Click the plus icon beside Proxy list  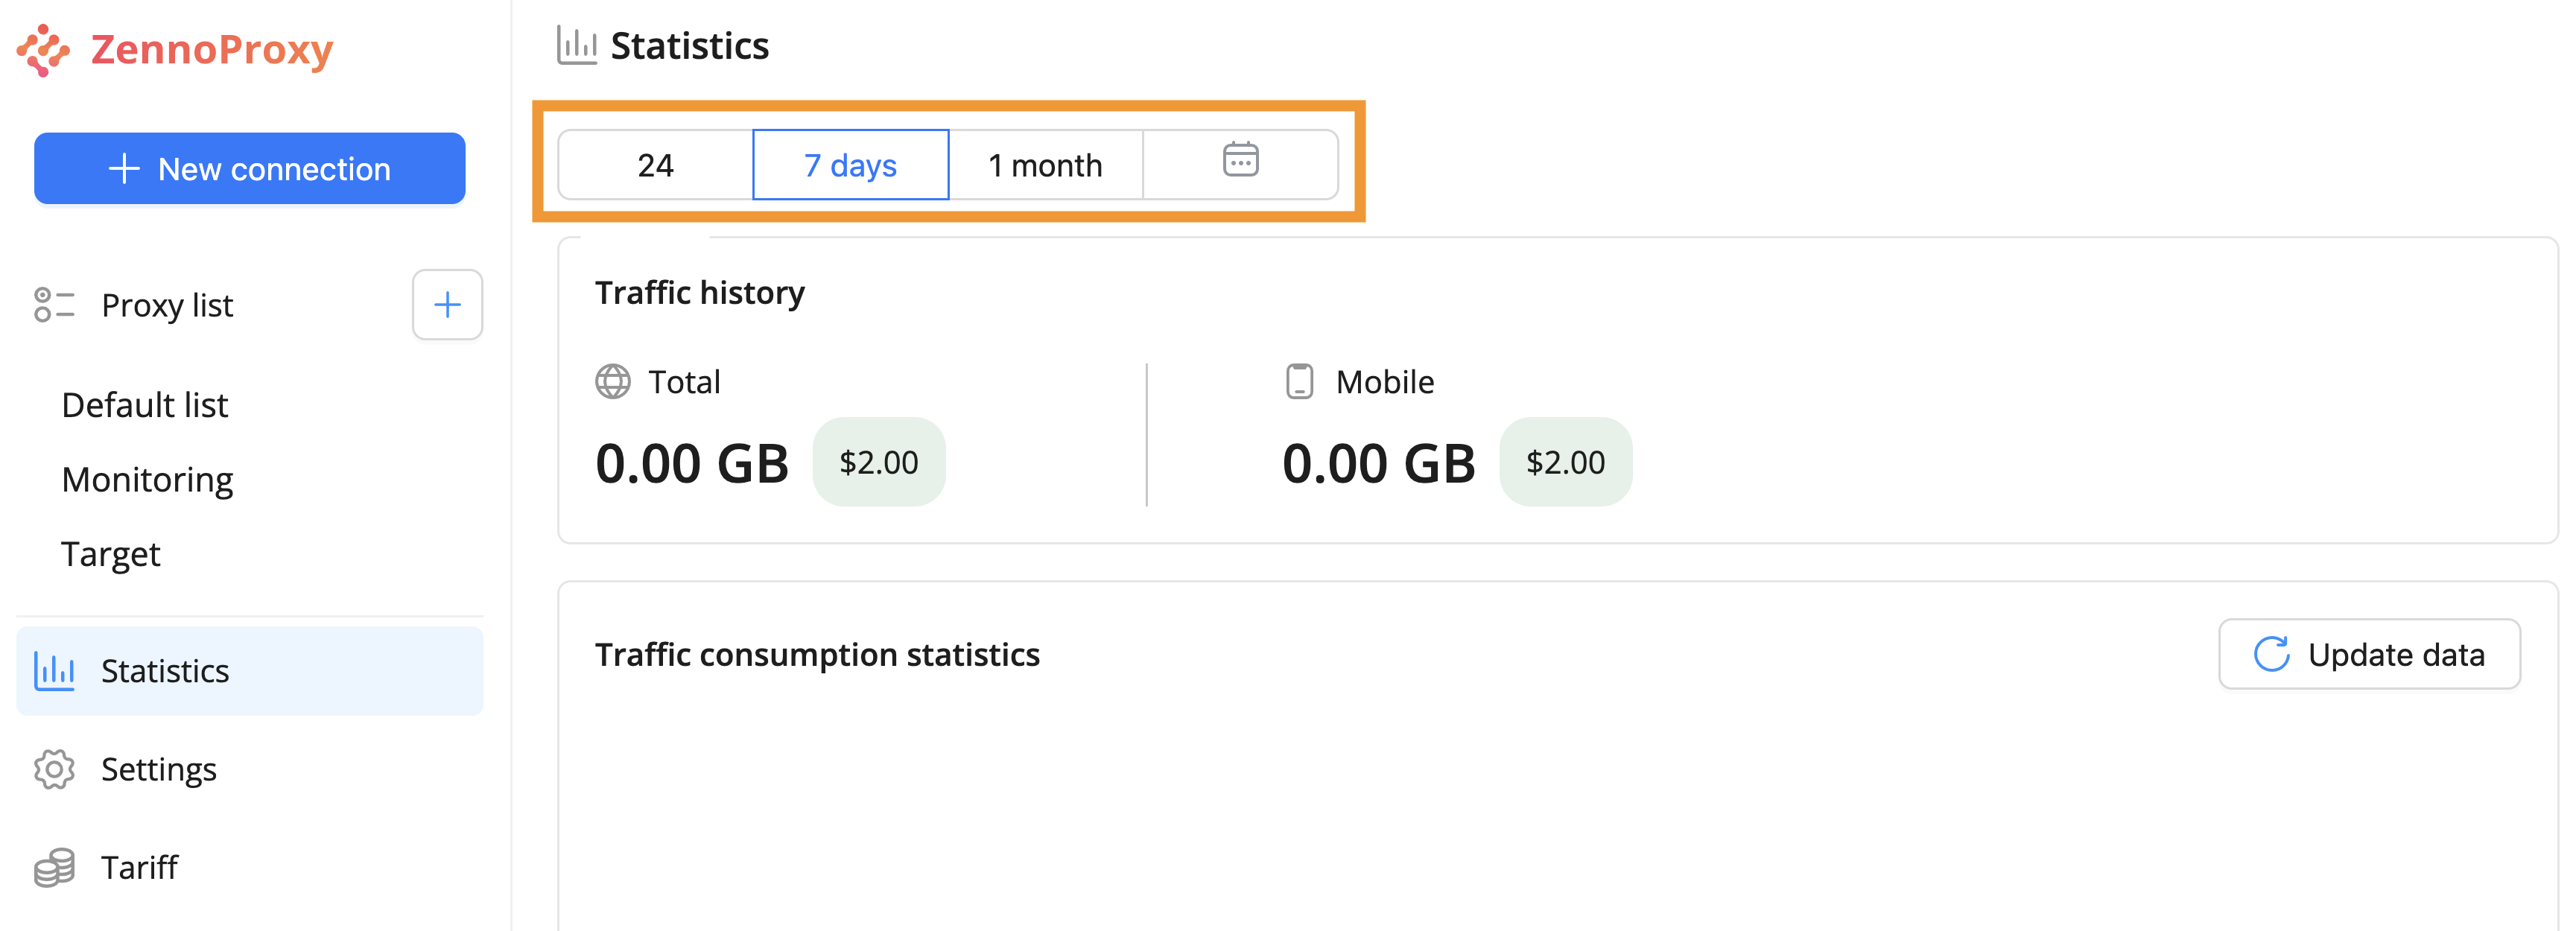(x=447, y=305)
